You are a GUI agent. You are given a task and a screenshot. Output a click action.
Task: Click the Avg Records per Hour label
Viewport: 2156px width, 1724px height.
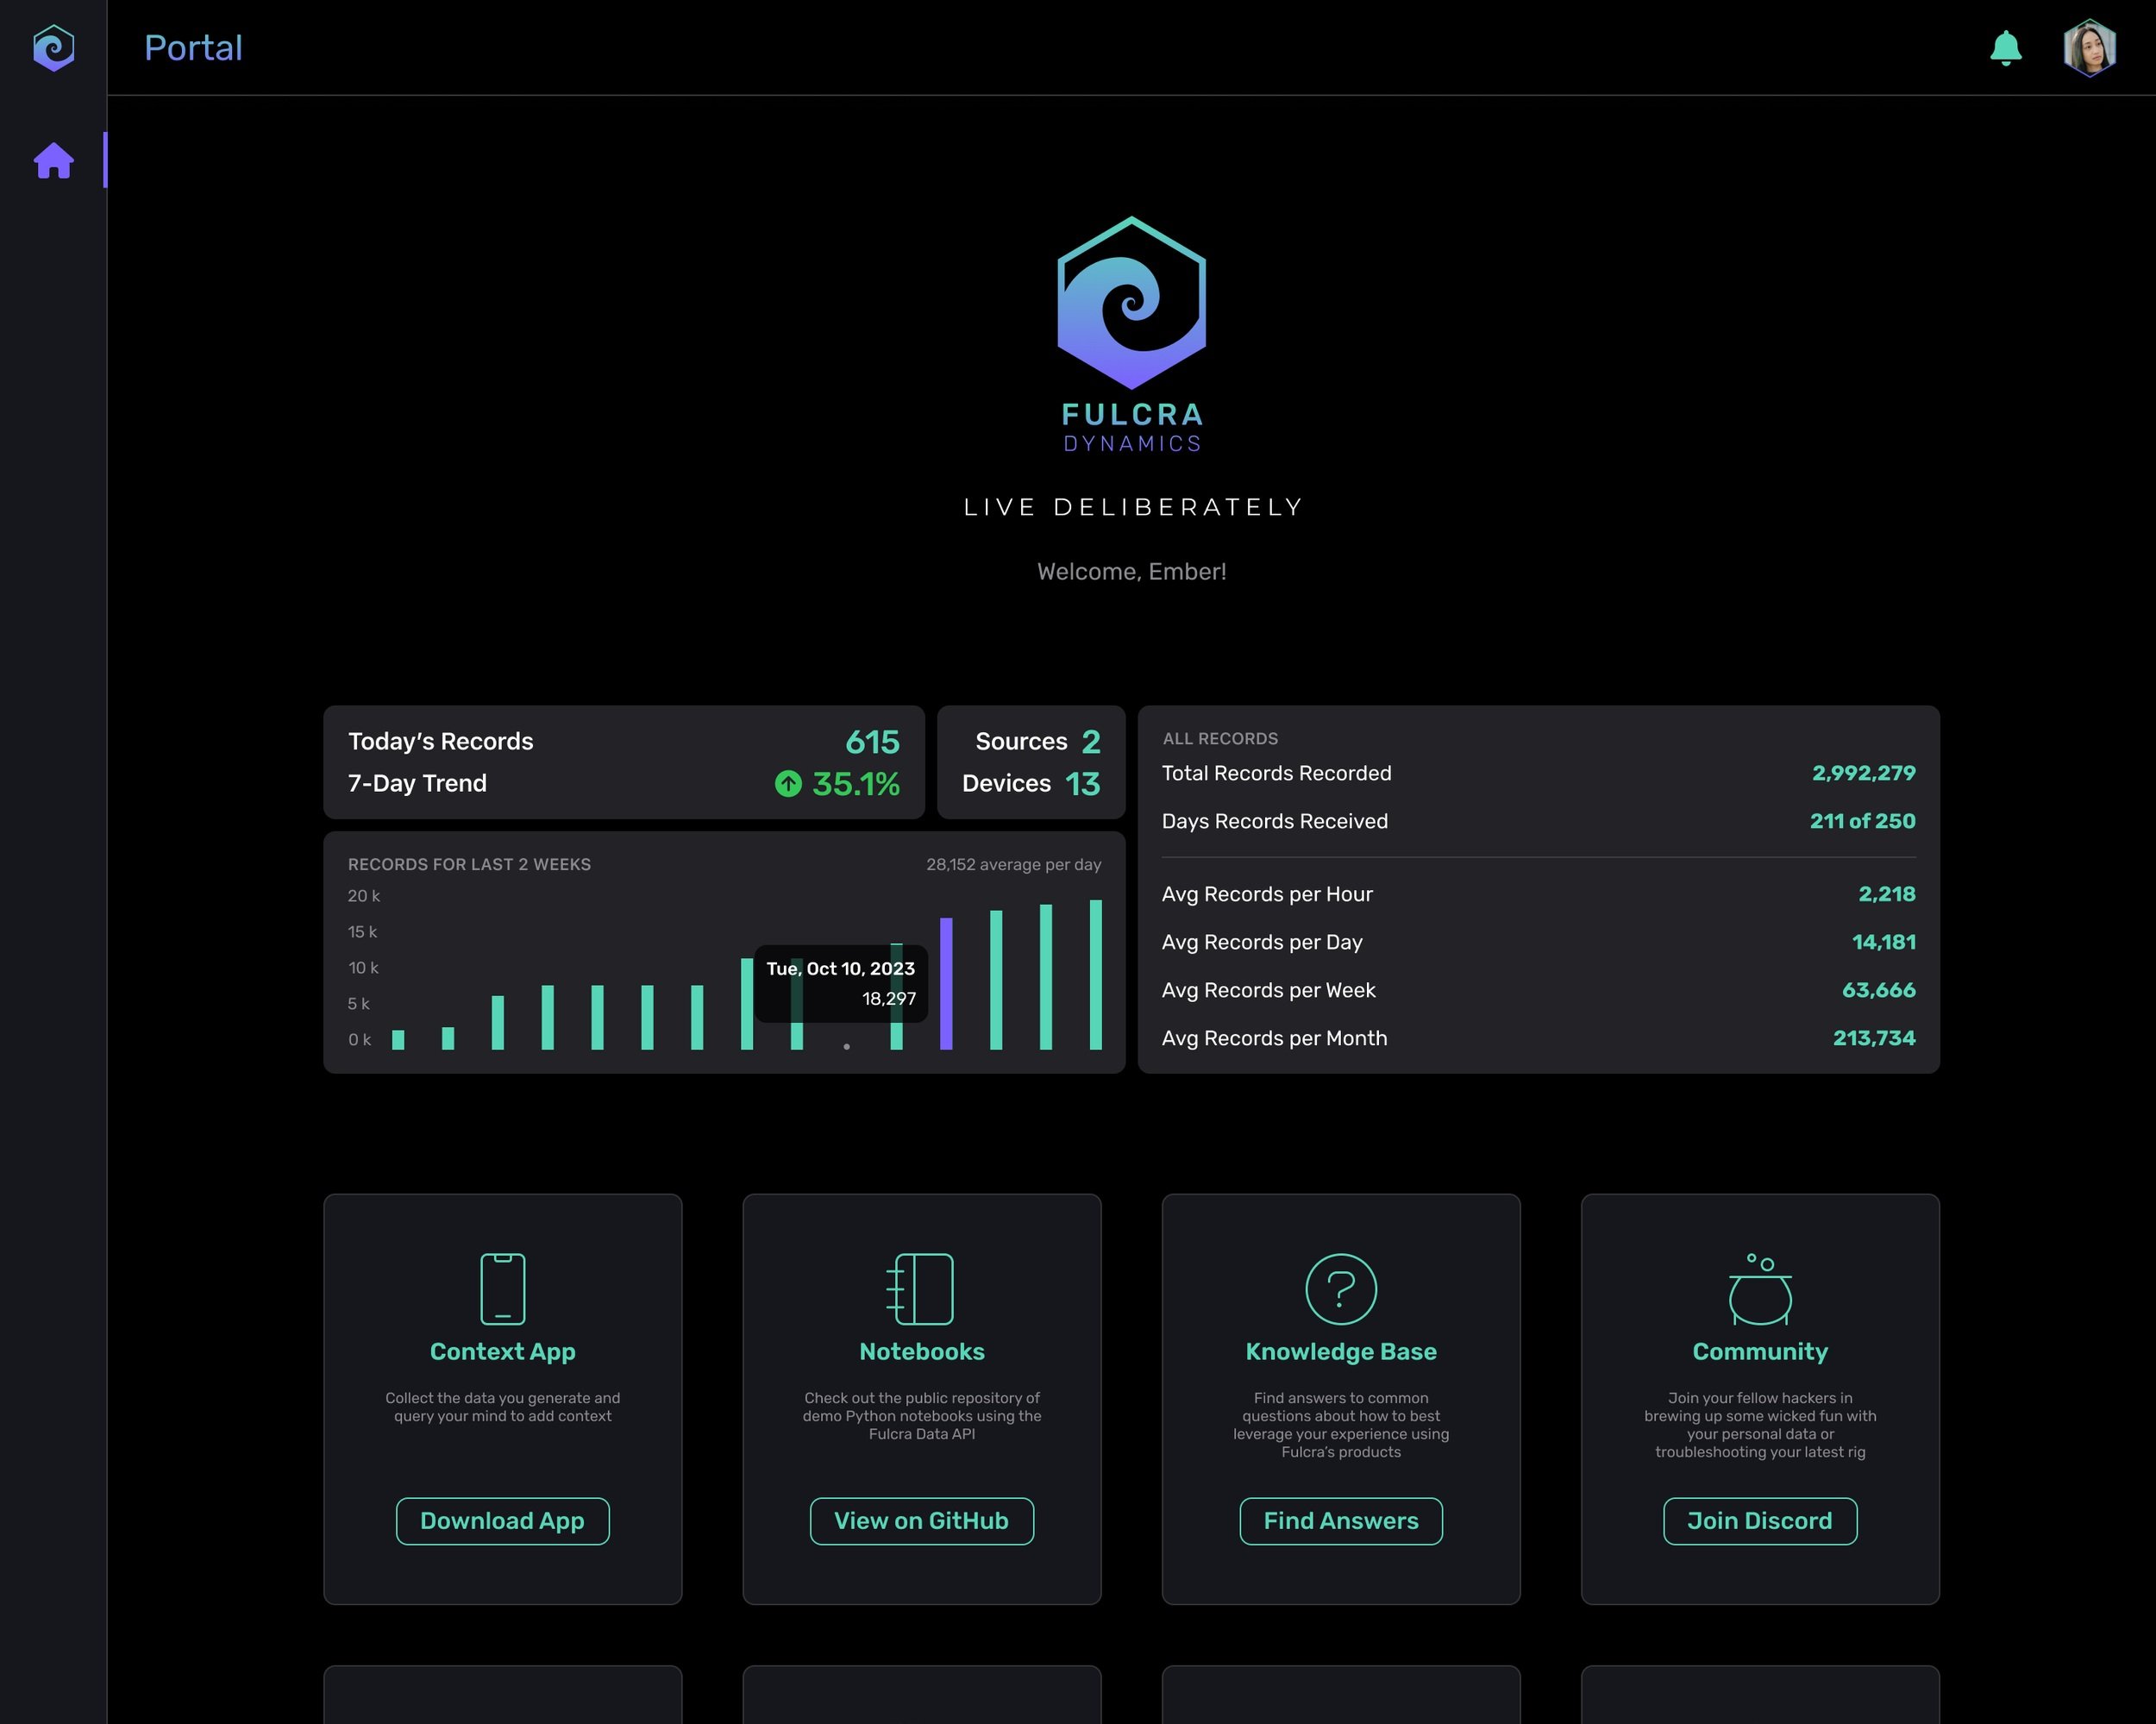pyautogui.click(x=1267, y=894)
